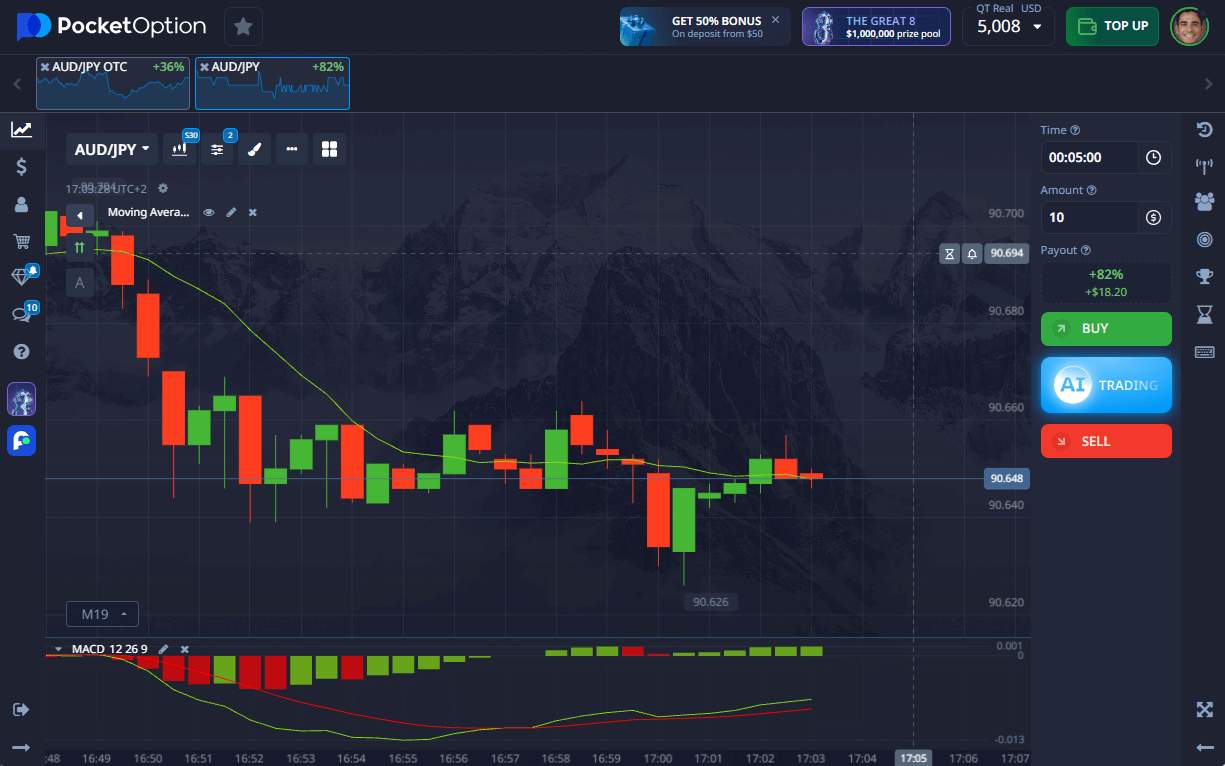
Task: Open multi-chart grid layout icon
Action: click(329, 150)
